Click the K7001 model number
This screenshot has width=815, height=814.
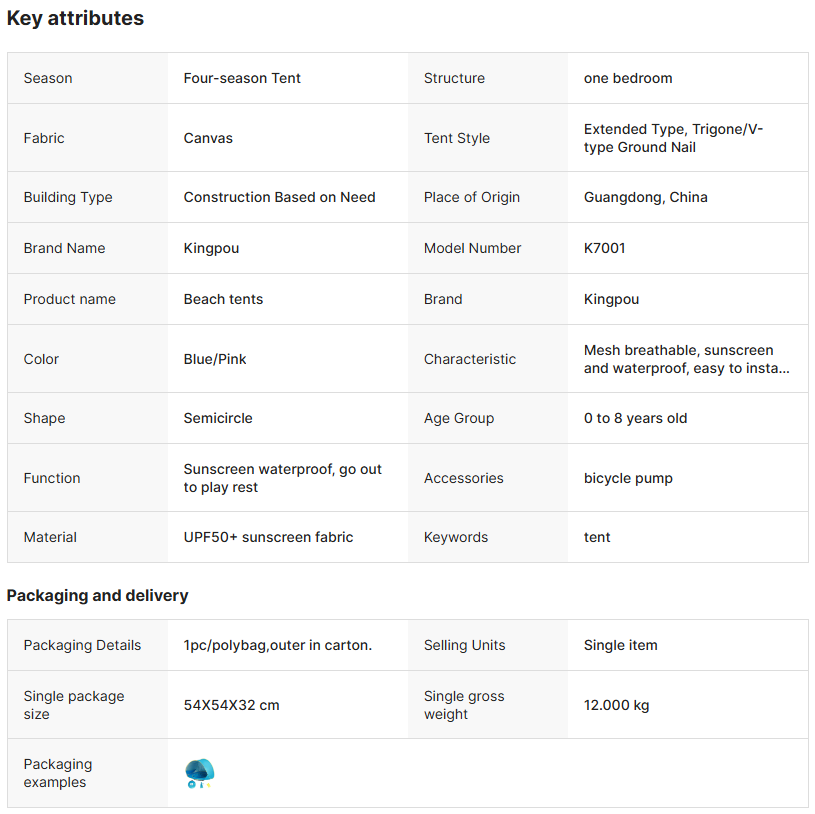pos(604,248)
